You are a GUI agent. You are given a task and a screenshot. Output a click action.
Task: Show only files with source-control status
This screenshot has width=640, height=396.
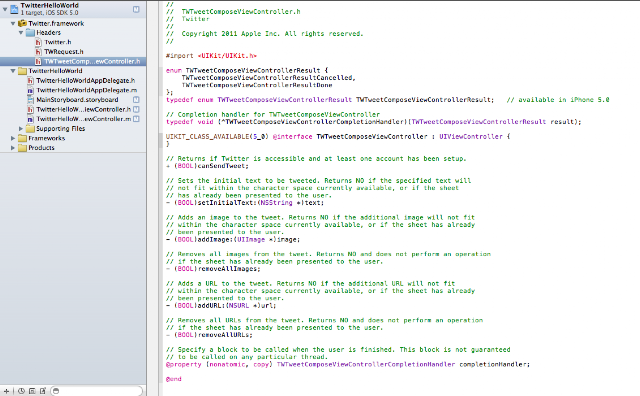32,391
